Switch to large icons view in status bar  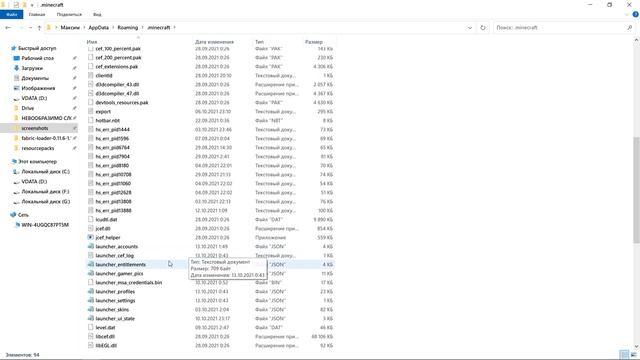click(633, 355)
